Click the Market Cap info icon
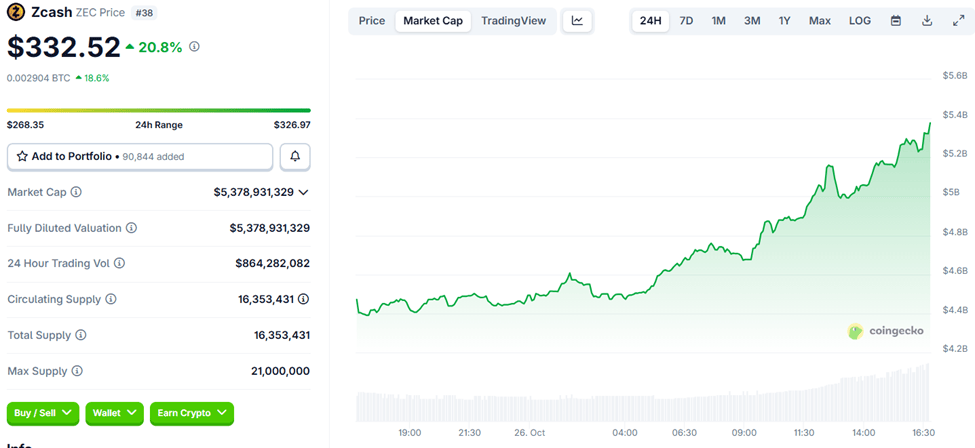 pyautogui.click(x=76, y=192)
